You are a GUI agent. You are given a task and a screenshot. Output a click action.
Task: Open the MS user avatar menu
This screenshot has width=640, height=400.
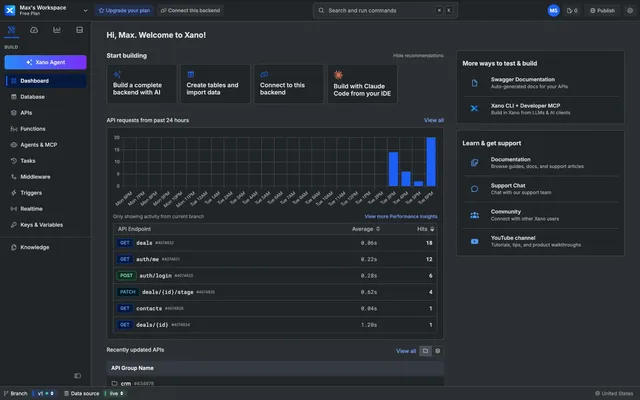click(553, 11)
